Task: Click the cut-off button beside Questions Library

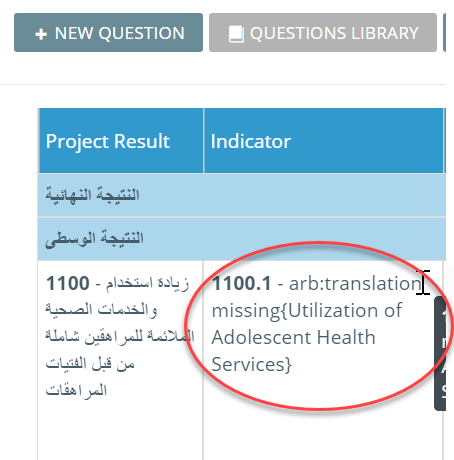Action: [x=444, y=33]
